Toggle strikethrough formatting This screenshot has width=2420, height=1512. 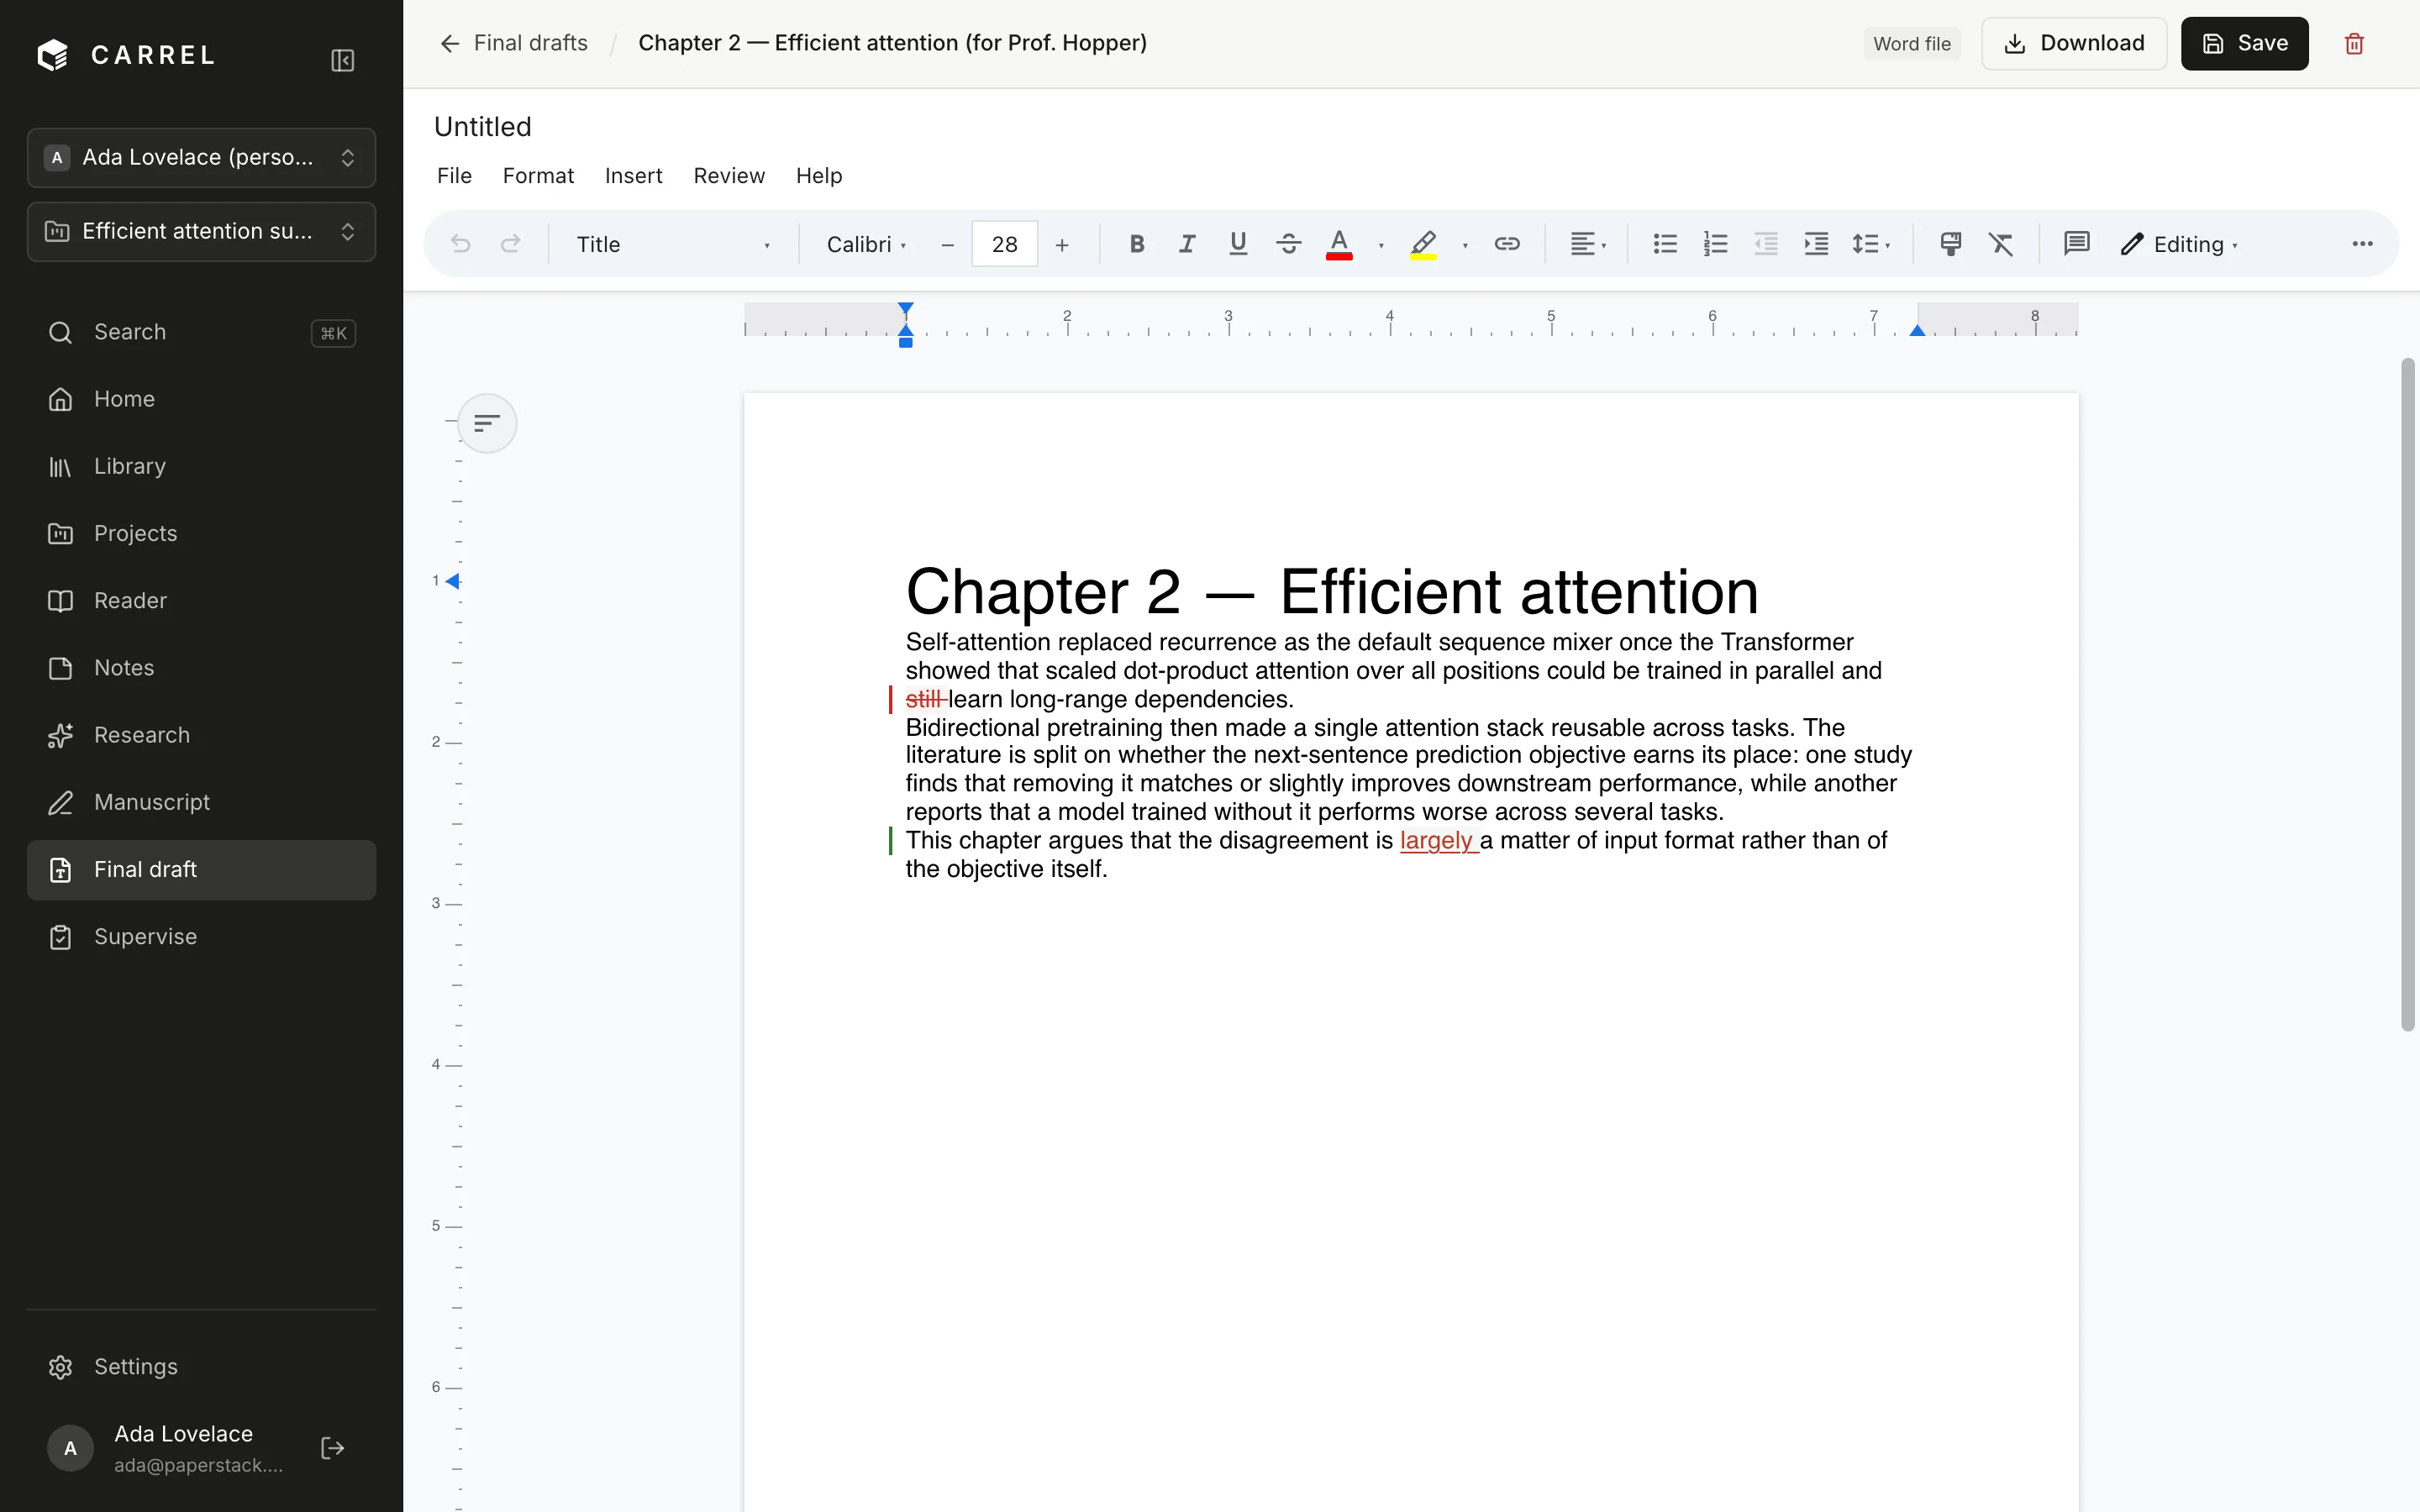point(1288,244)
